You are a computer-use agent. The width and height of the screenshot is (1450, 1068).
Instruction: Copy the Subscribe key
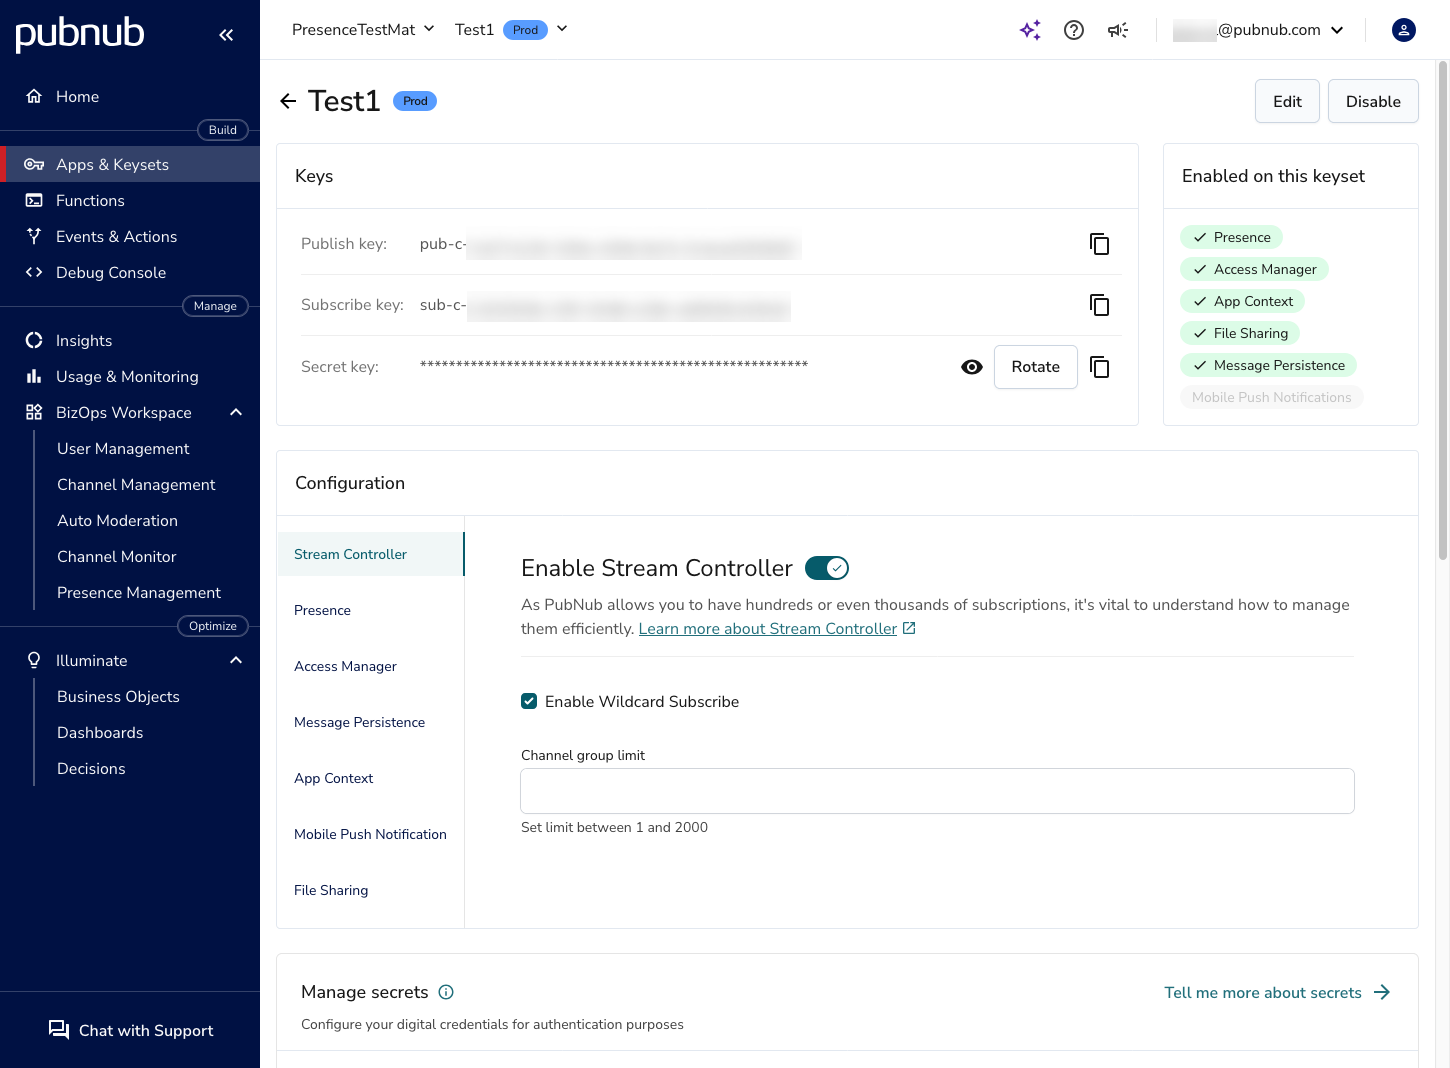click(x=1100, y=305)
